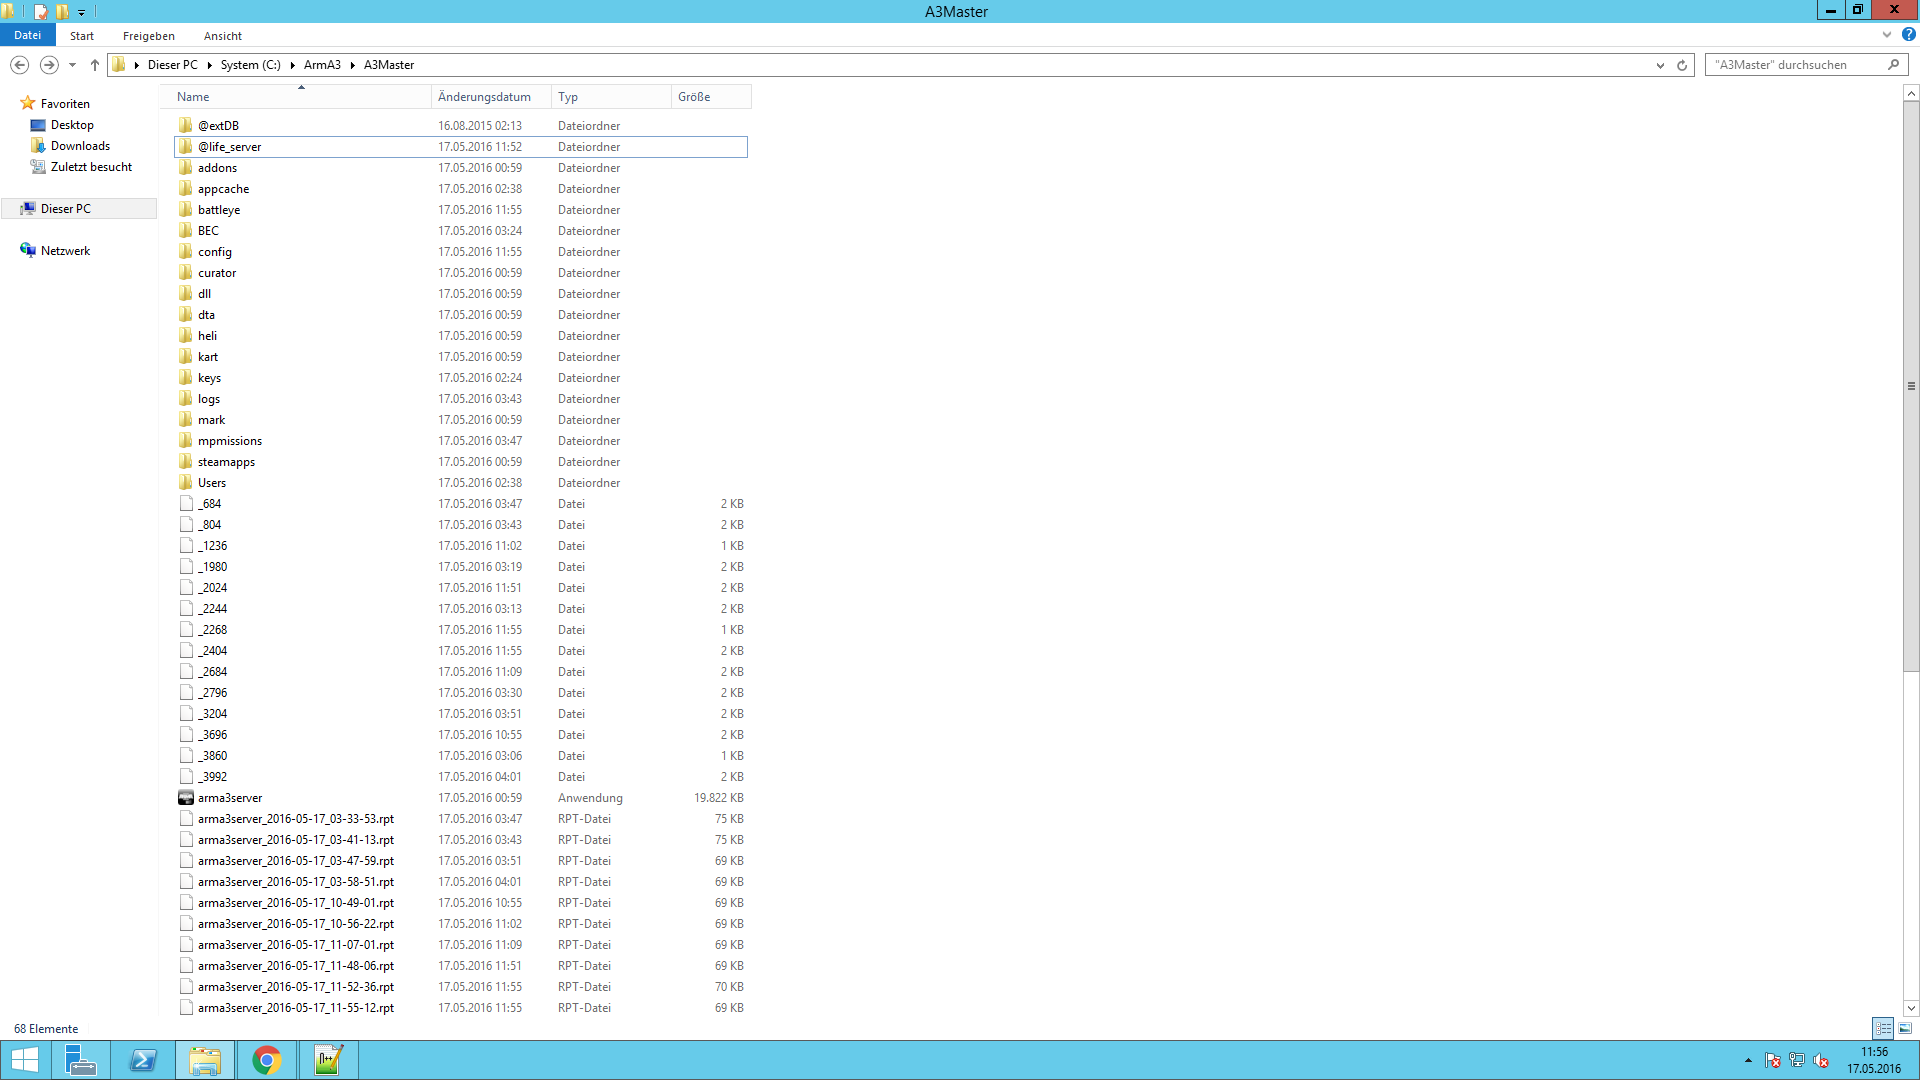Click the A3Master search field
This screenshot has height=1080, width=1920.
1795,65
